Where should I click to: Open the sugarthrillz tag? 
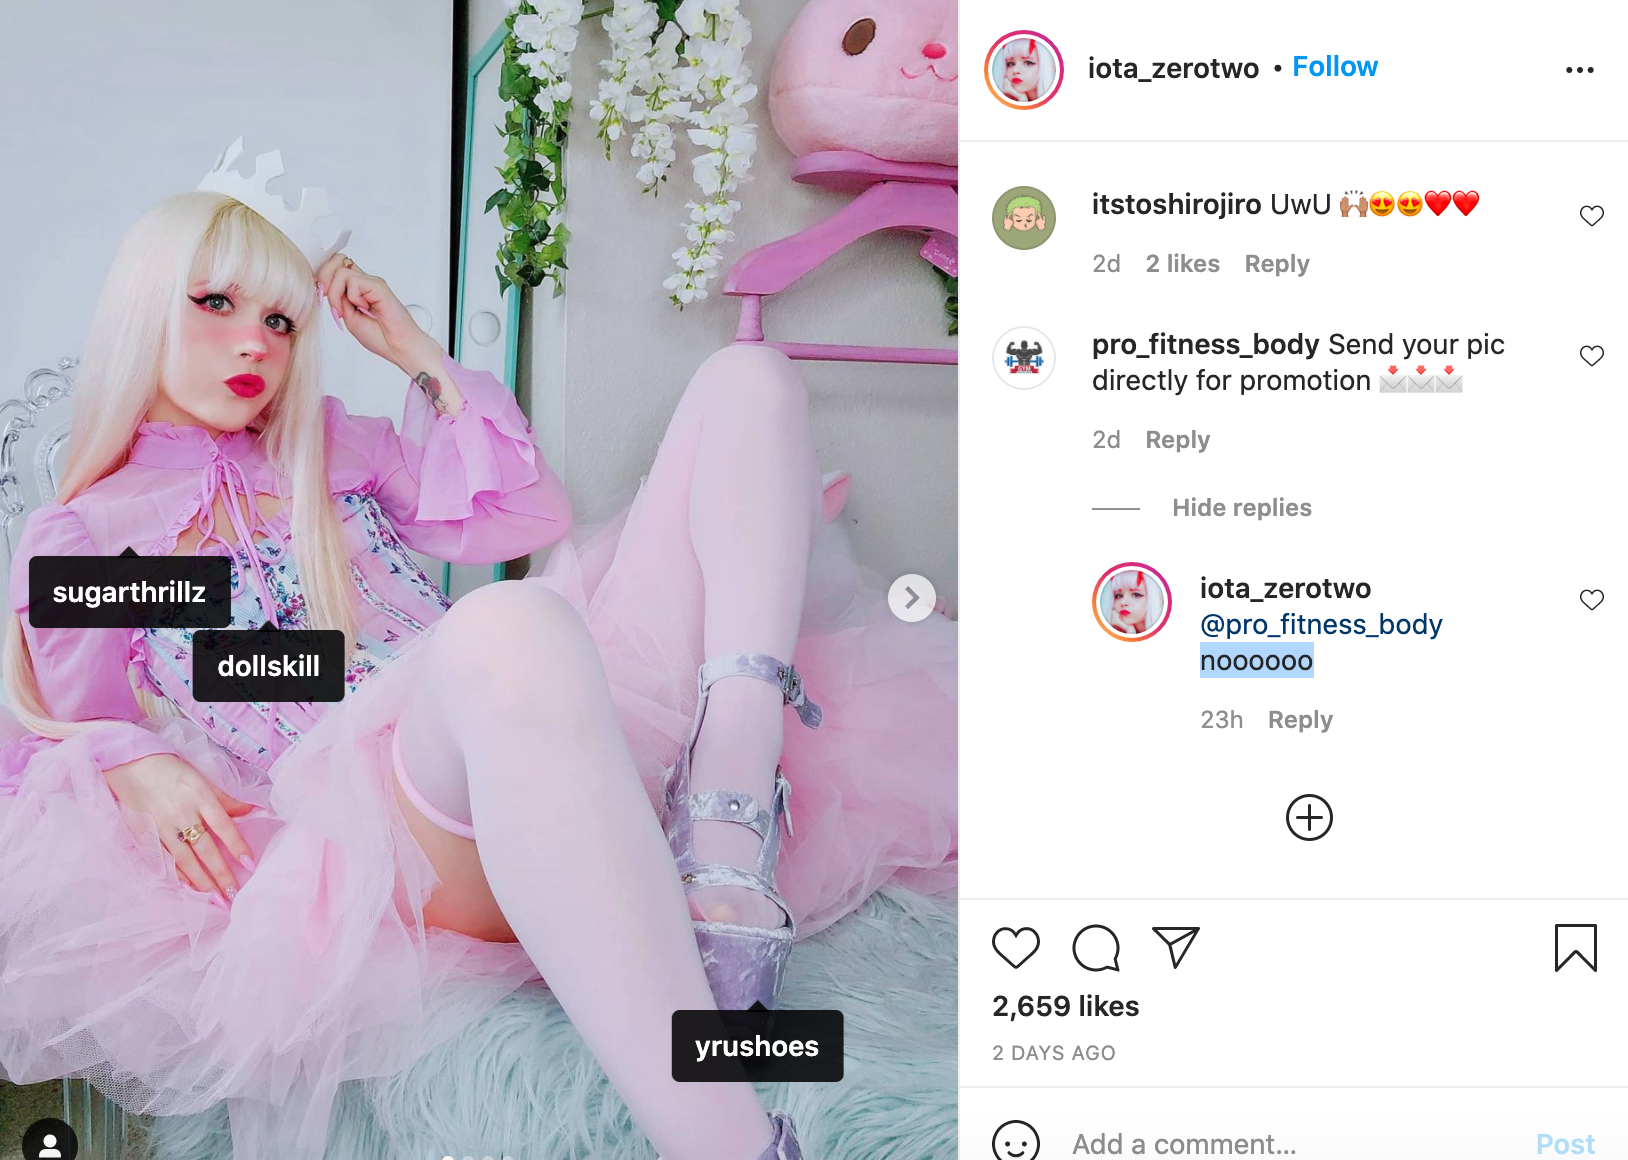pyautogui.click(x=130, y=592)
